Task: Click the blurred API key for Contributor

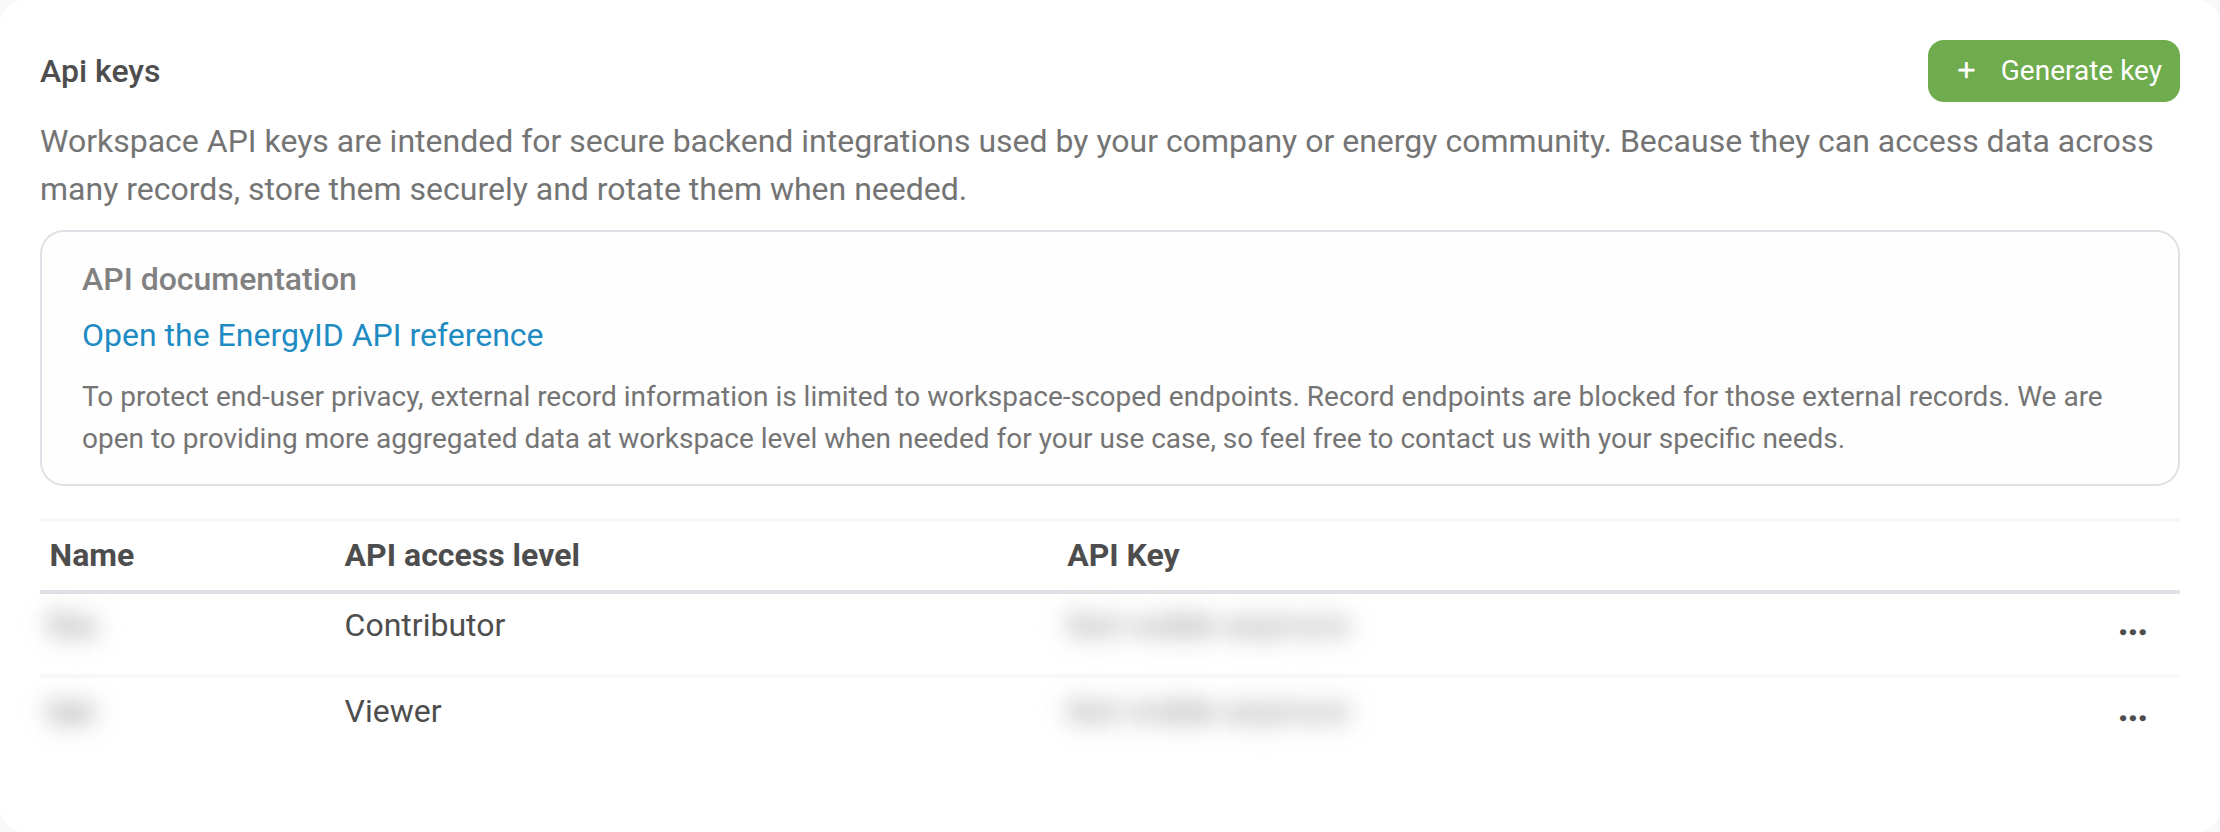Action: point(1208,626)
